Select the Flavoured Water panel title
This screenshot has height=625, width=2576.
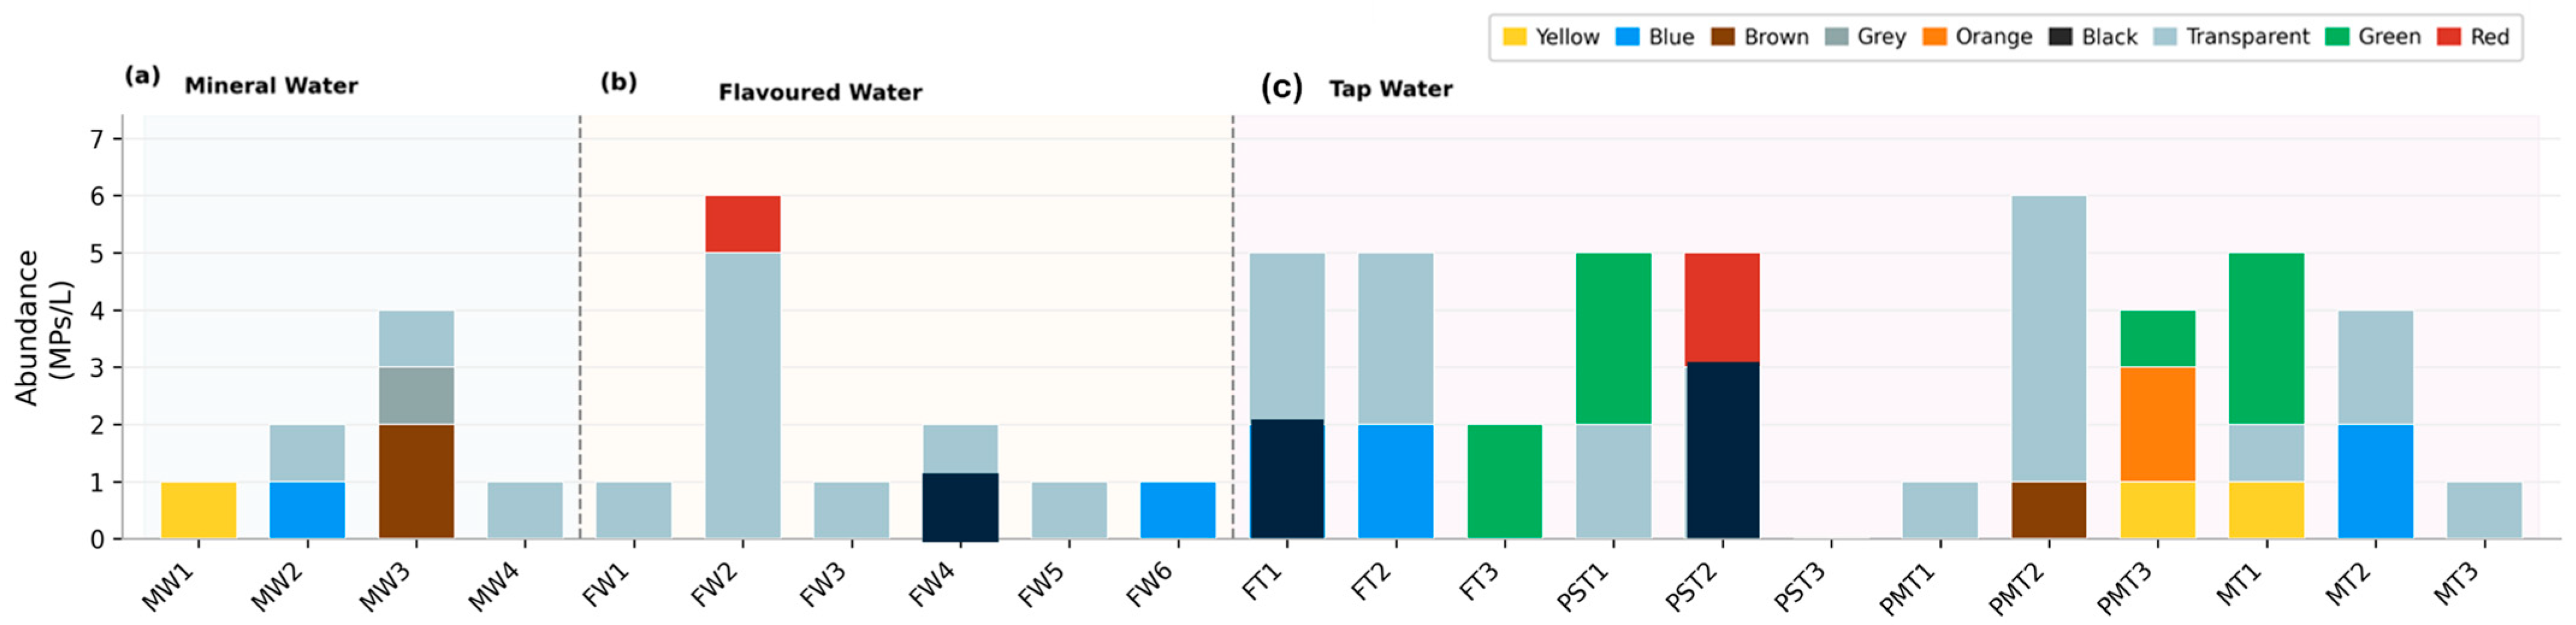click(820, 92)
